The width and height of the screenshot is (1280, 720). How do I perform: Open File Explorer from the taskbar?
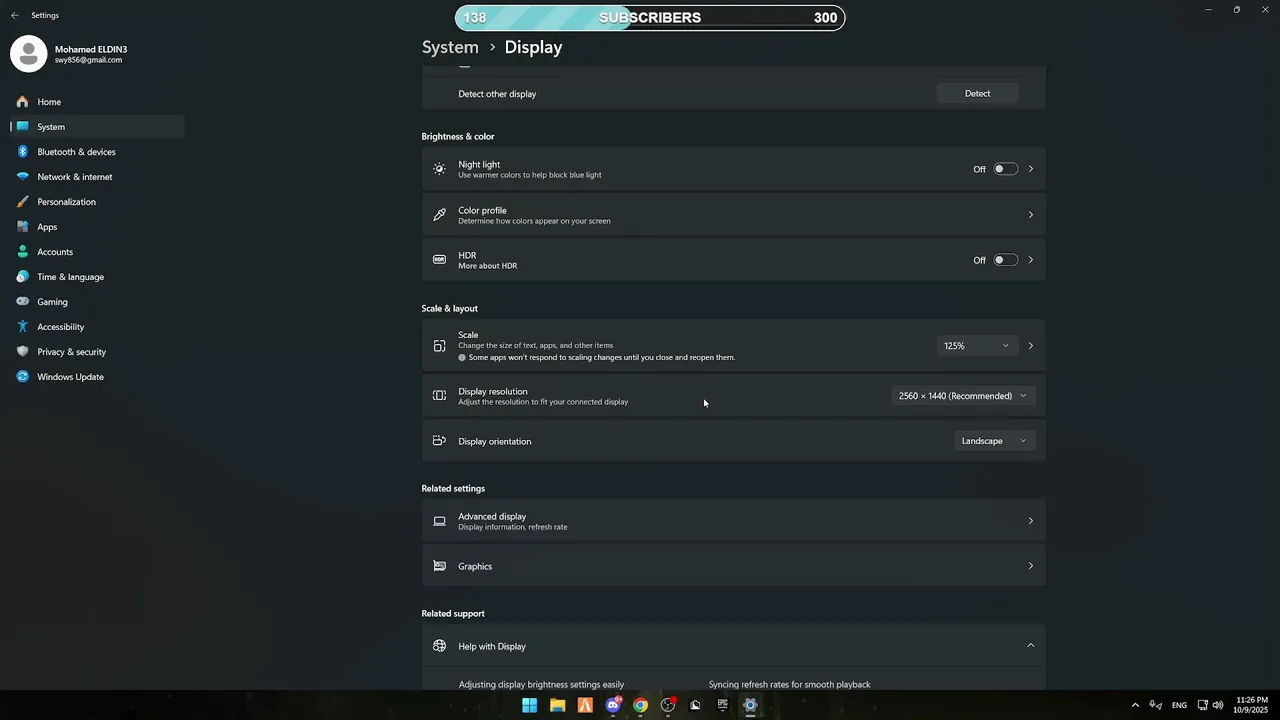click(x=558, y=705)
